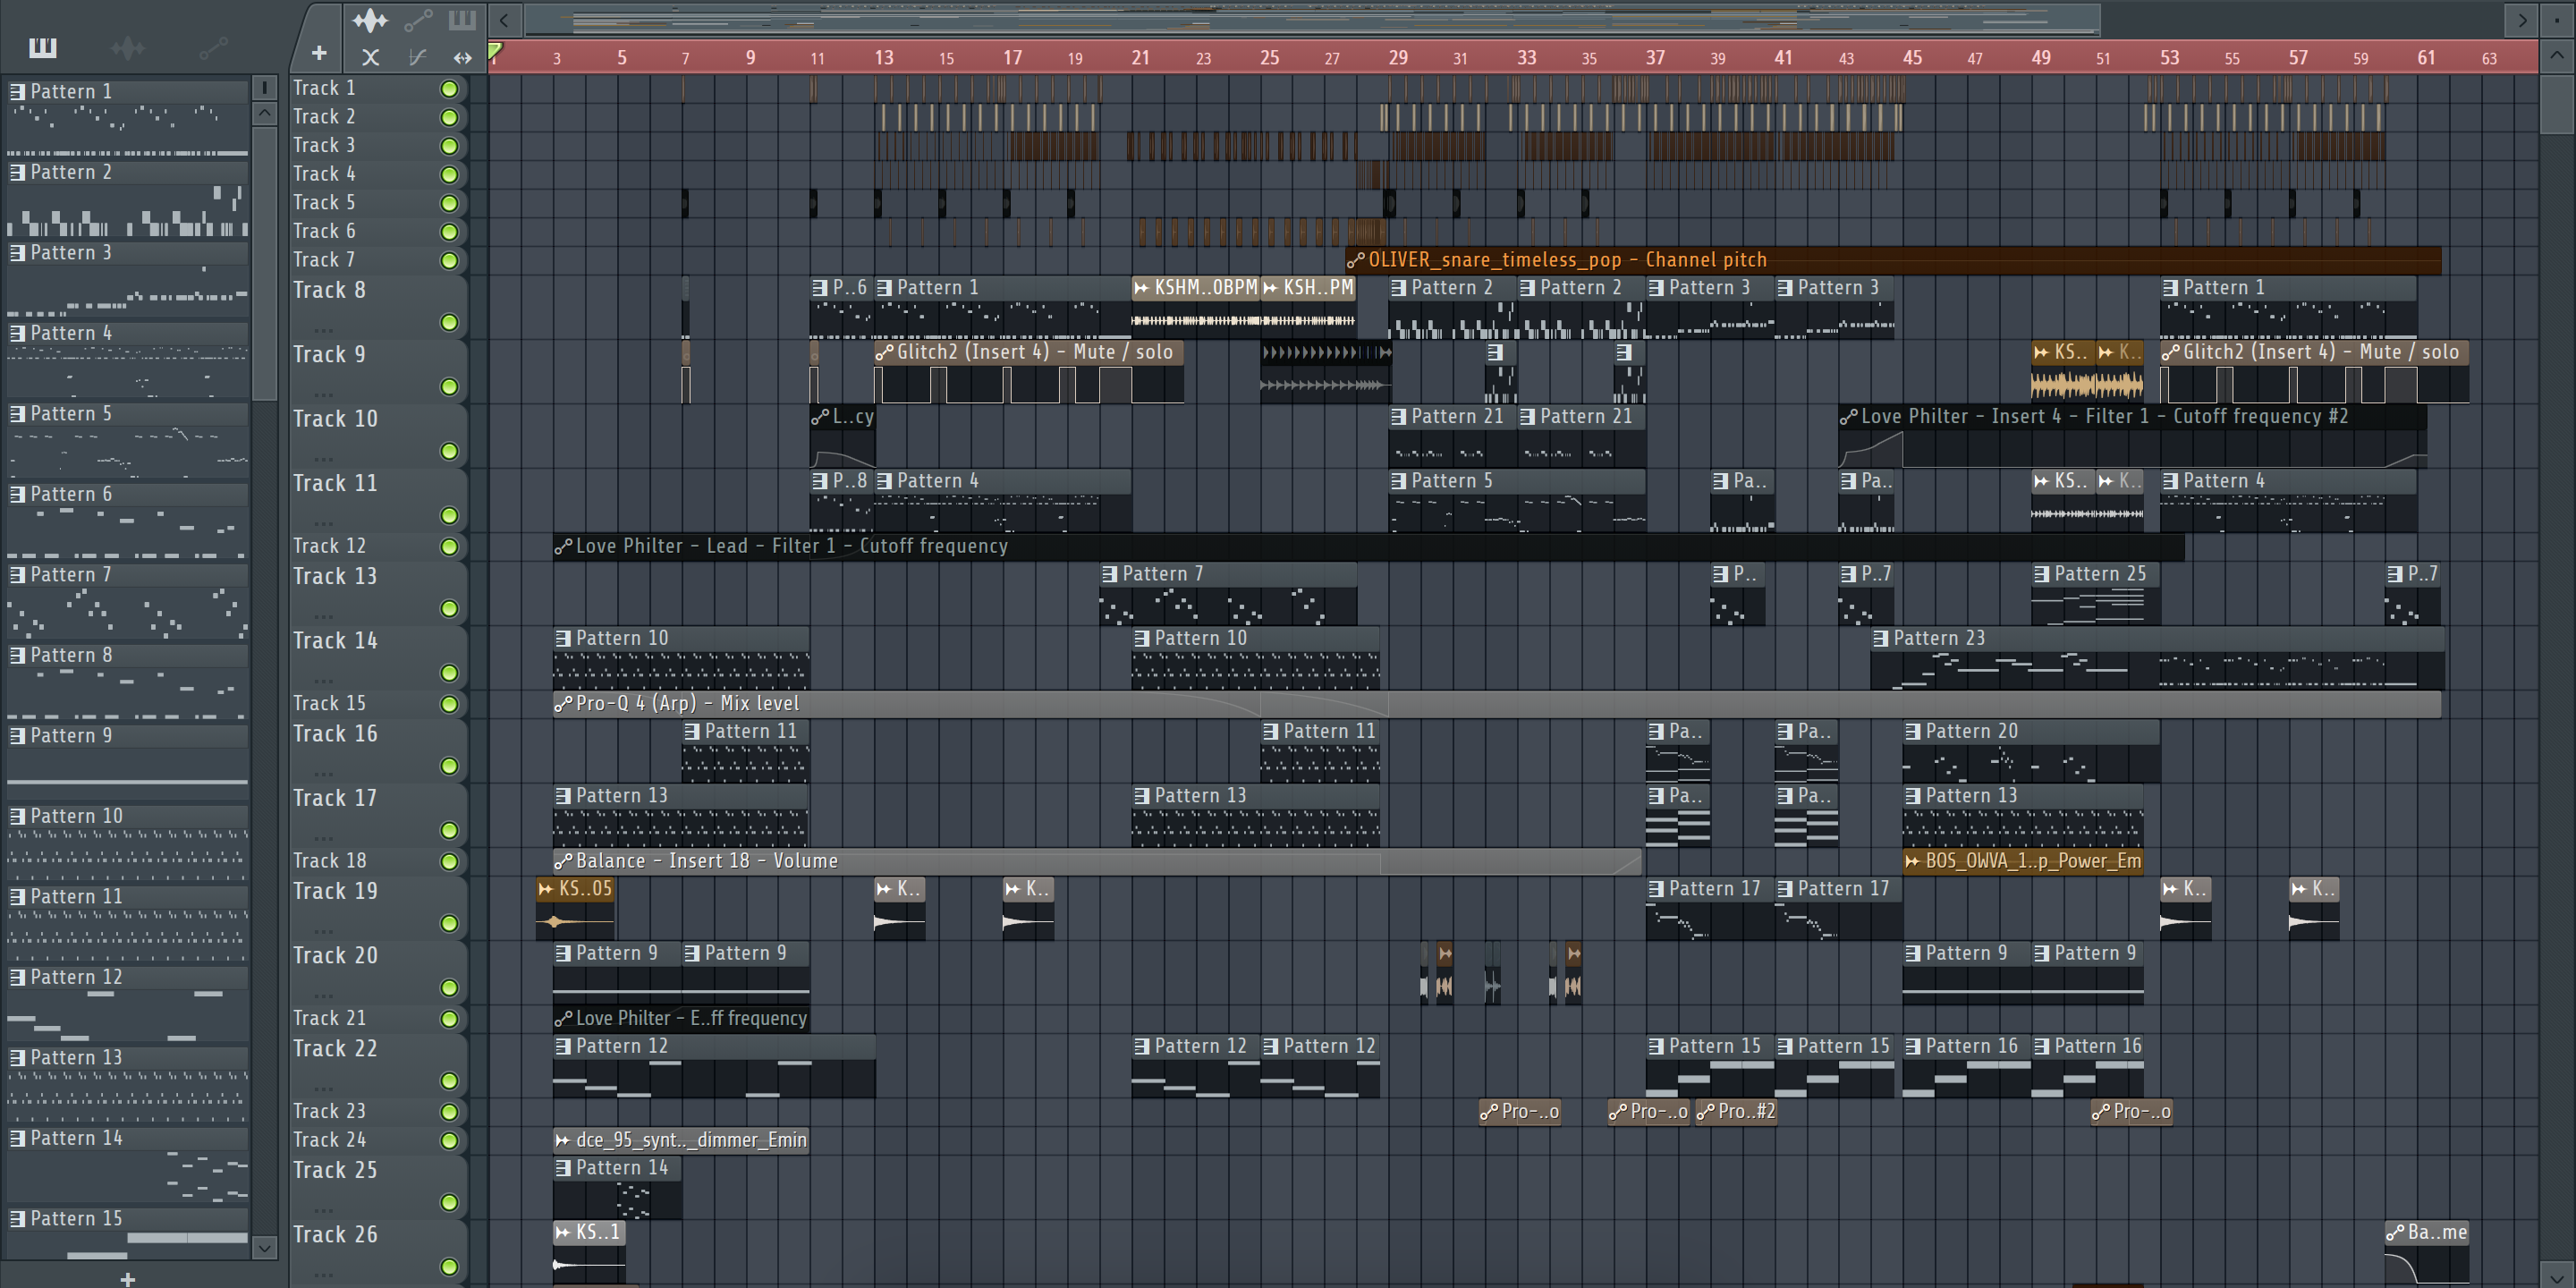Focus pattern clips with the piano icon

pyautogui.click(x=462, y=19)
